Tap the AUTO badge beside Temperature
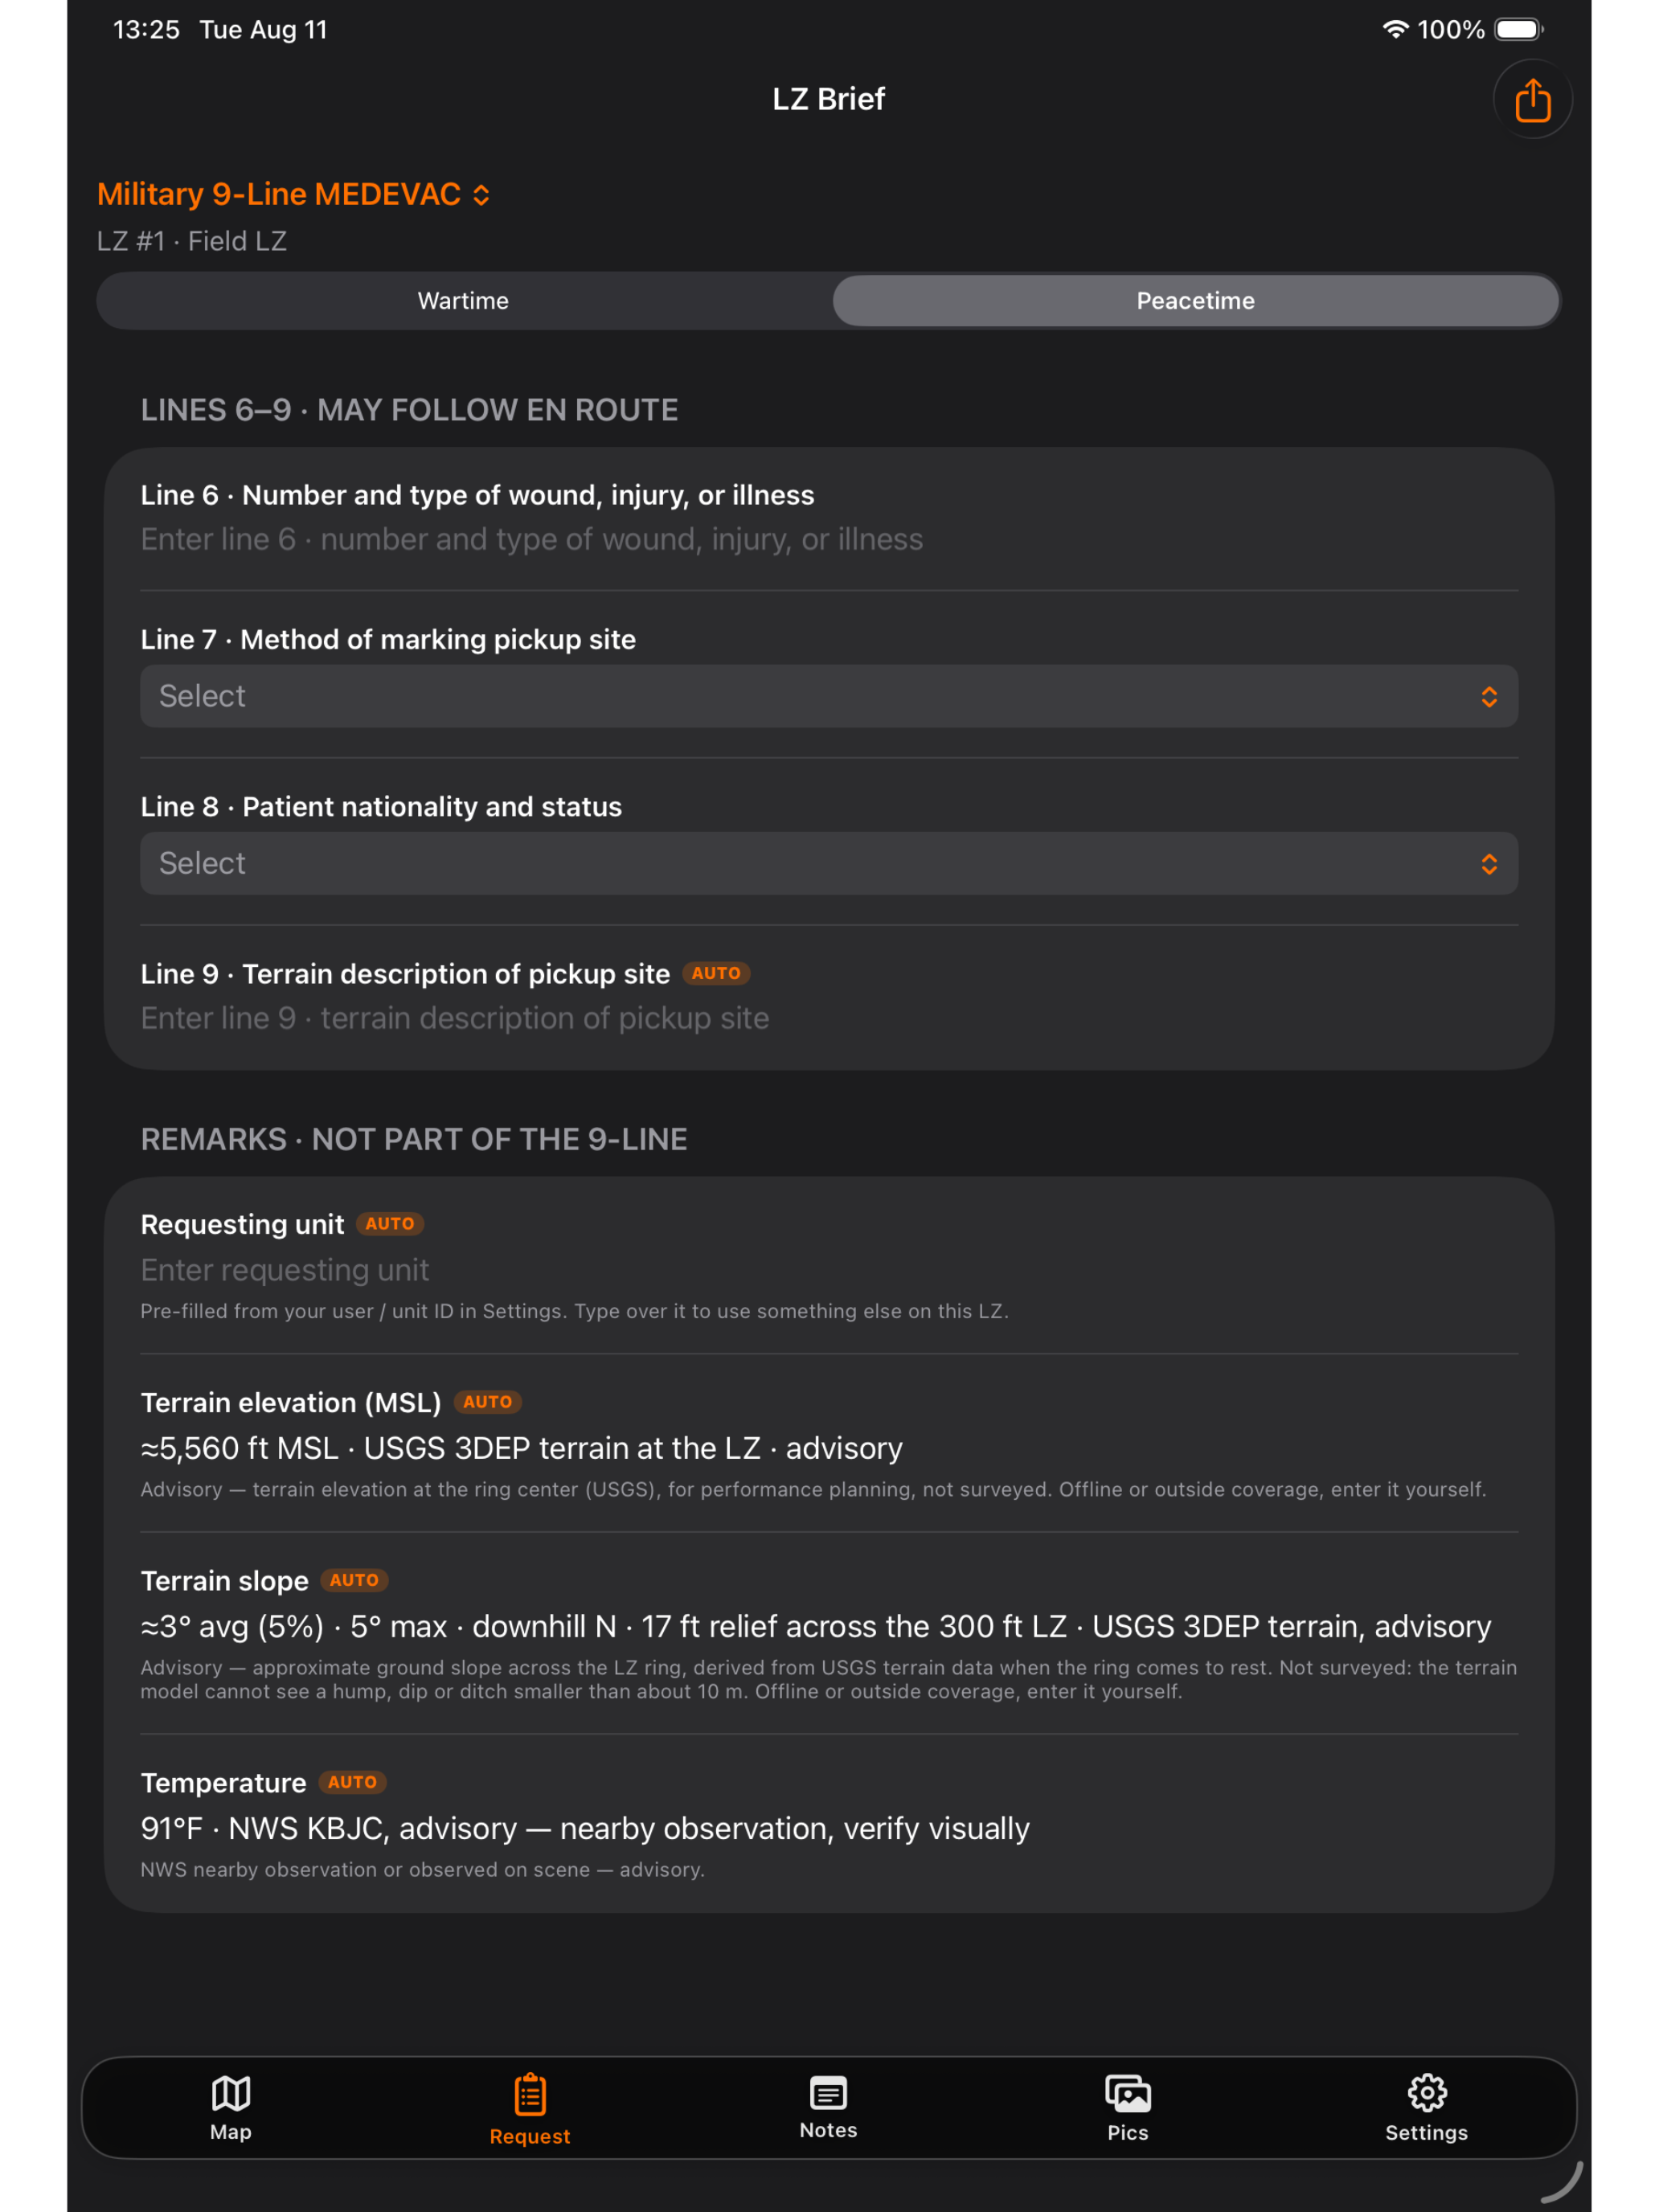The image size is (1659, 2212). [352, 1782]
